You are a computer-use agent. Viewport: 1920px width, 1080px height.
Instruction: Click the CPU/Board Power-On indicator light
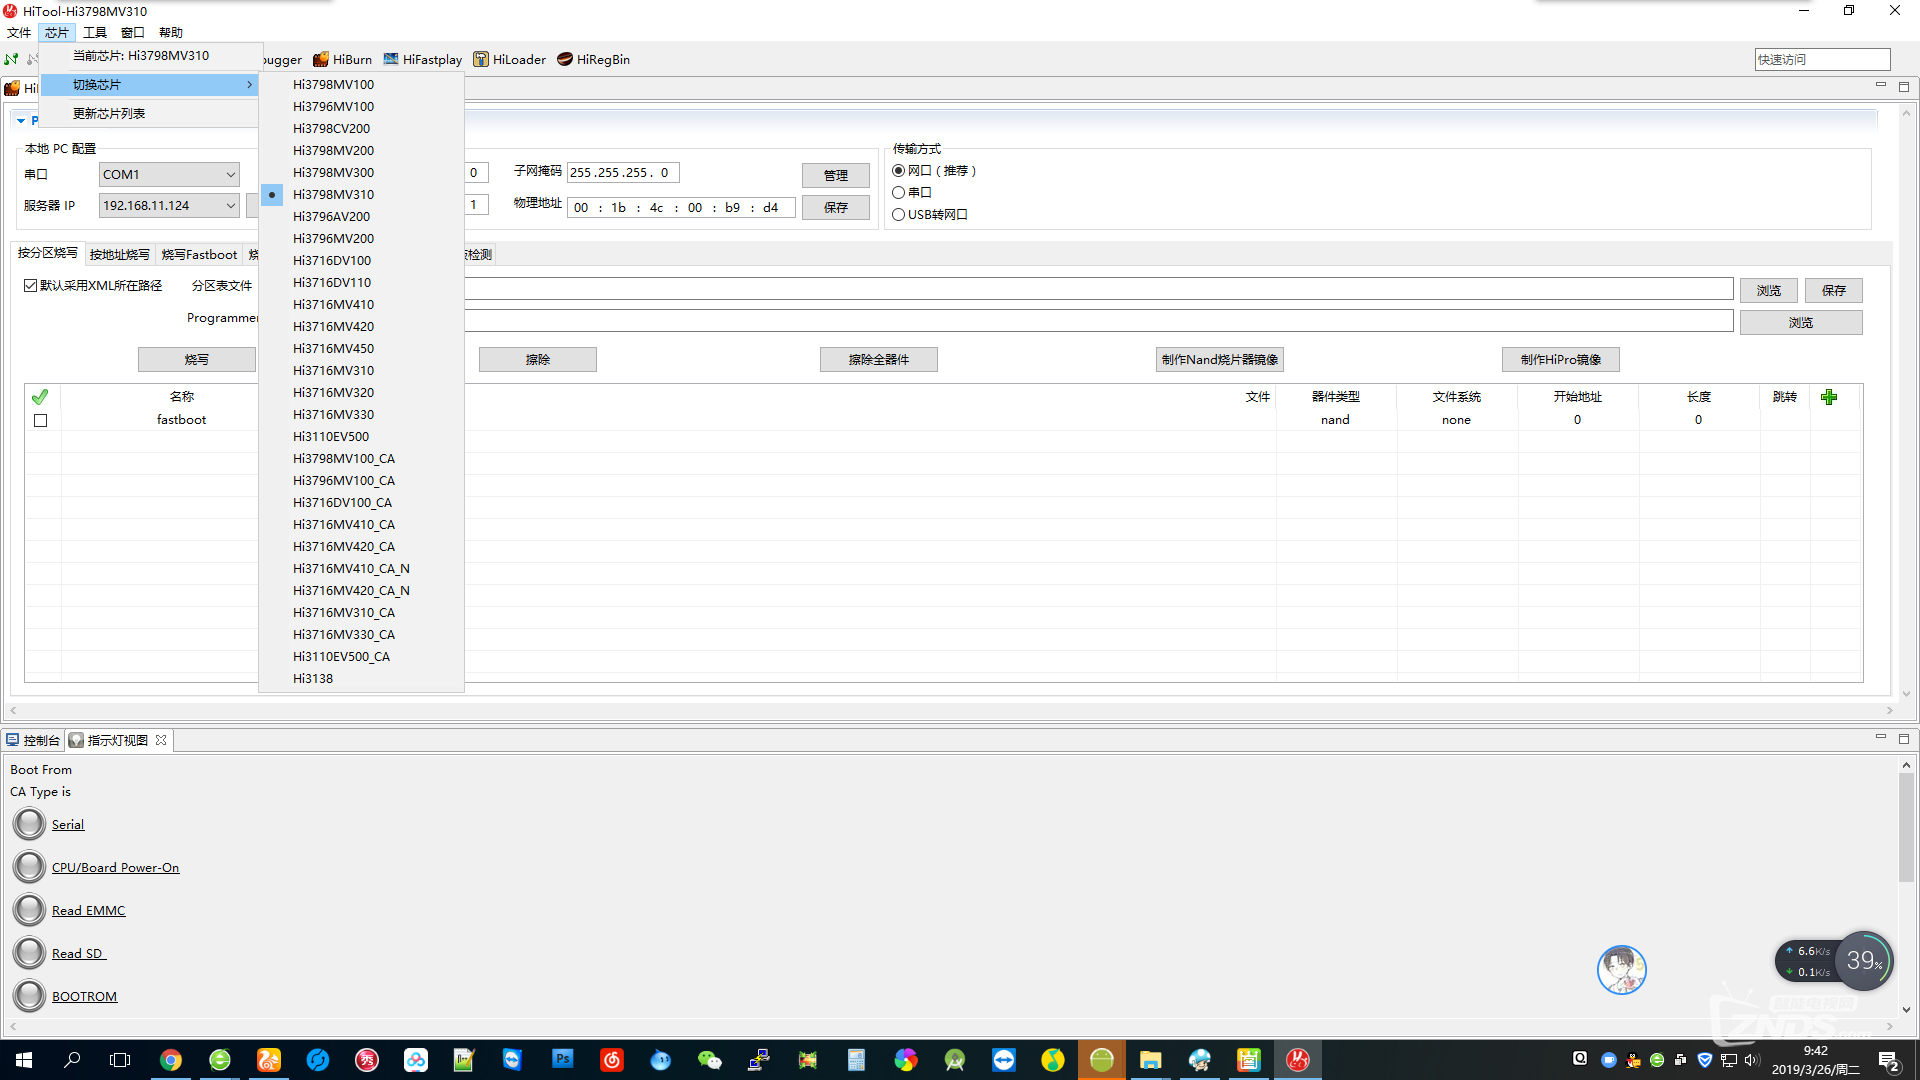pyautogui.click(x=29, y=867)
